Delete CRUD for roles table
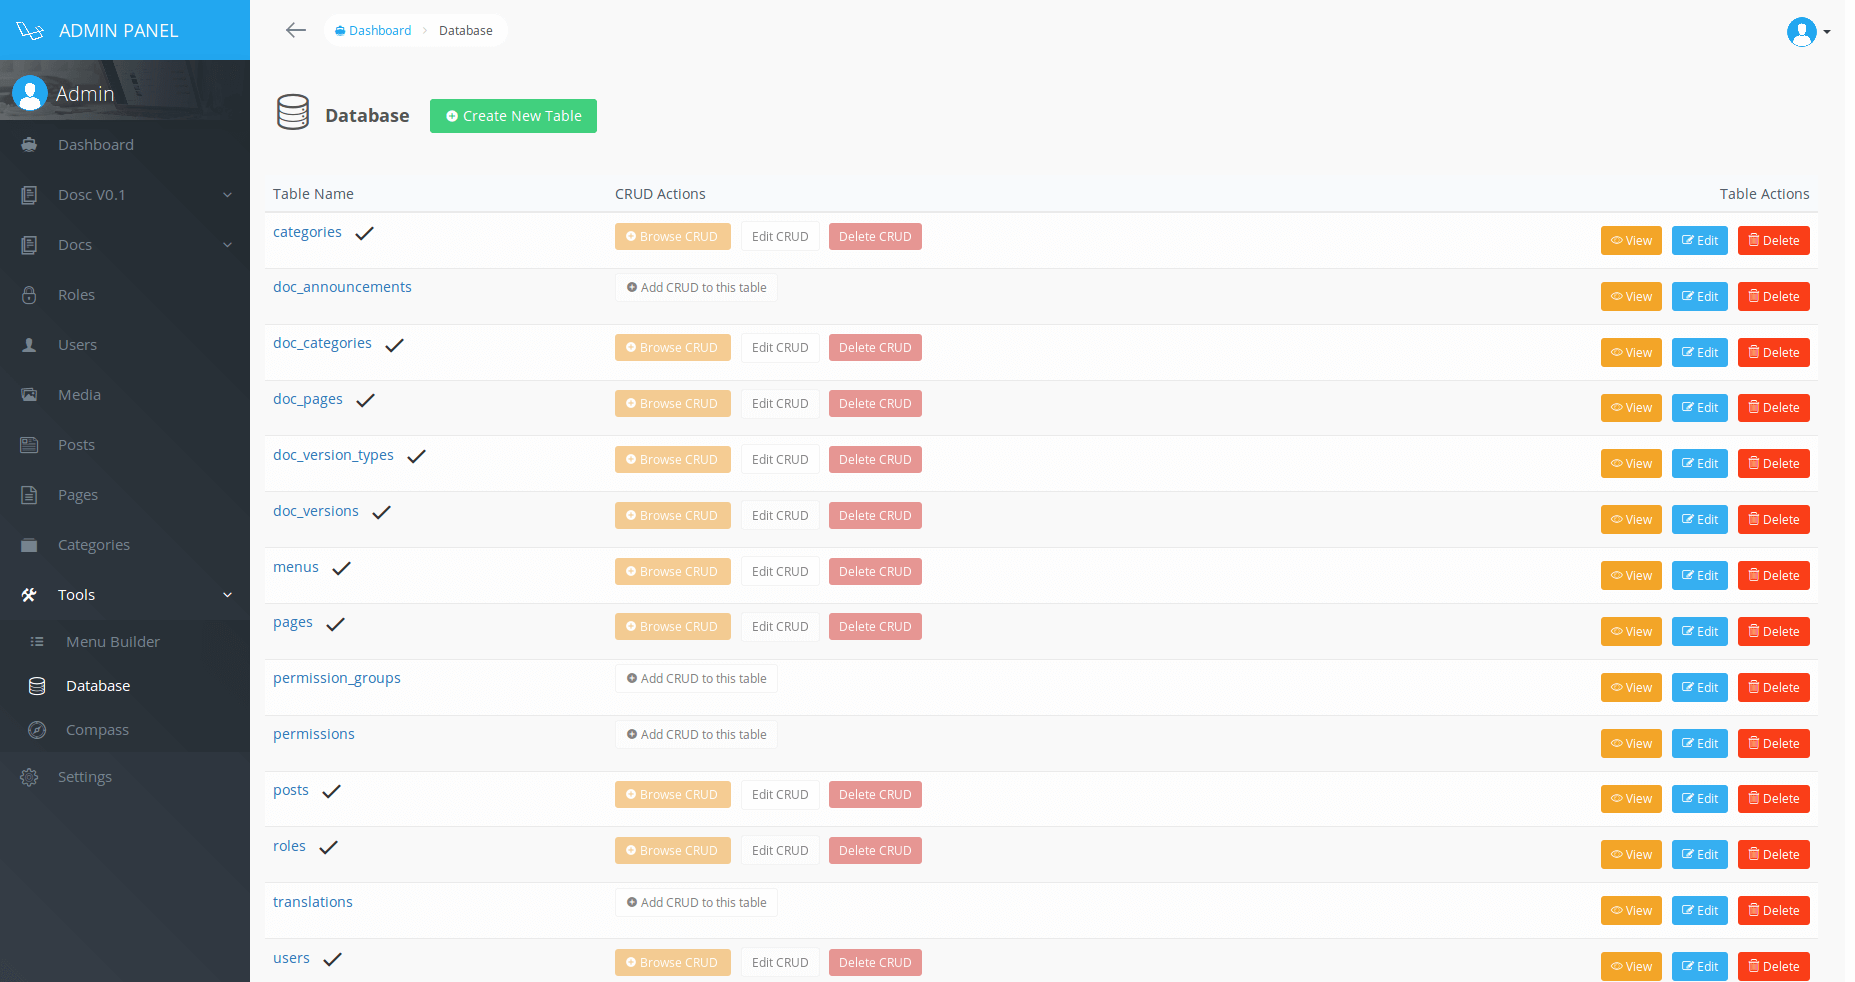The width and height of the screenshot is (1855, 982). [x=875, y=851]
